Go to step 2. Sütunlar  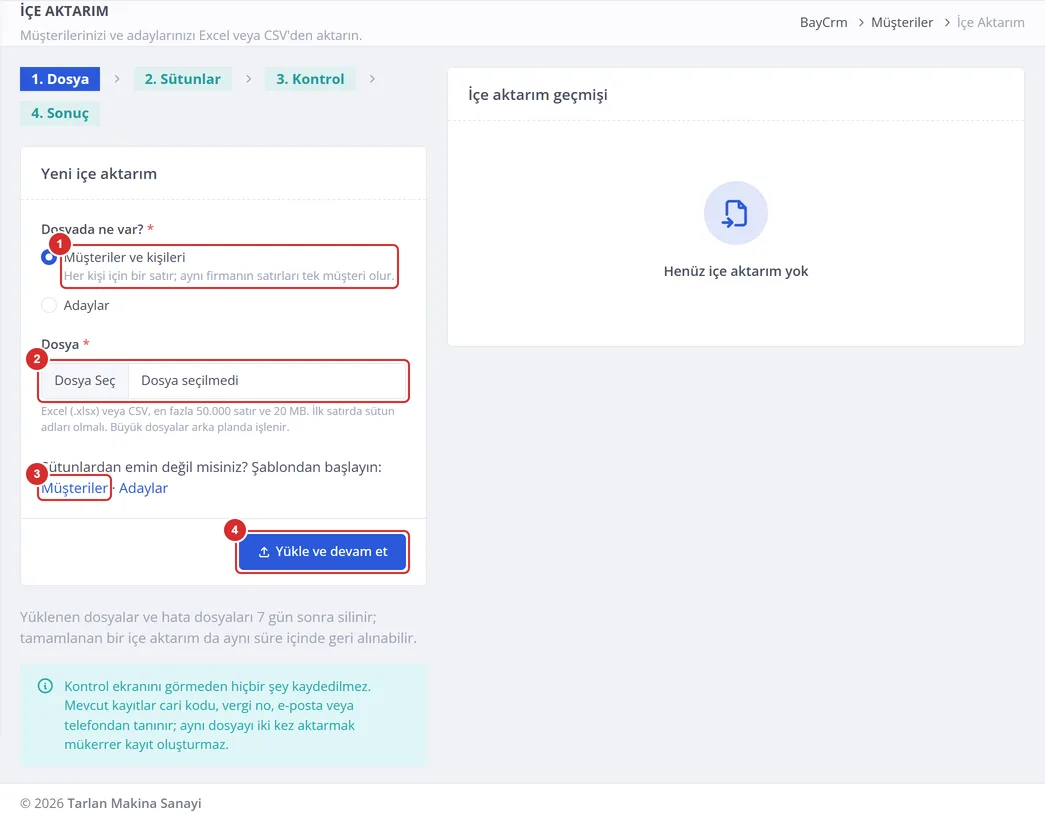coord(183,79)
